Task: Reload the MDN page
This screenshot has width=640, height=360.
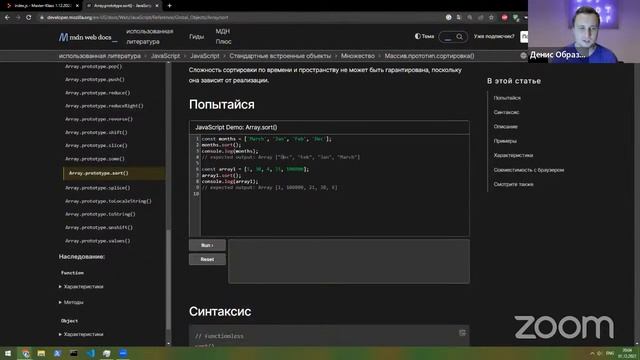Action: 29,18
